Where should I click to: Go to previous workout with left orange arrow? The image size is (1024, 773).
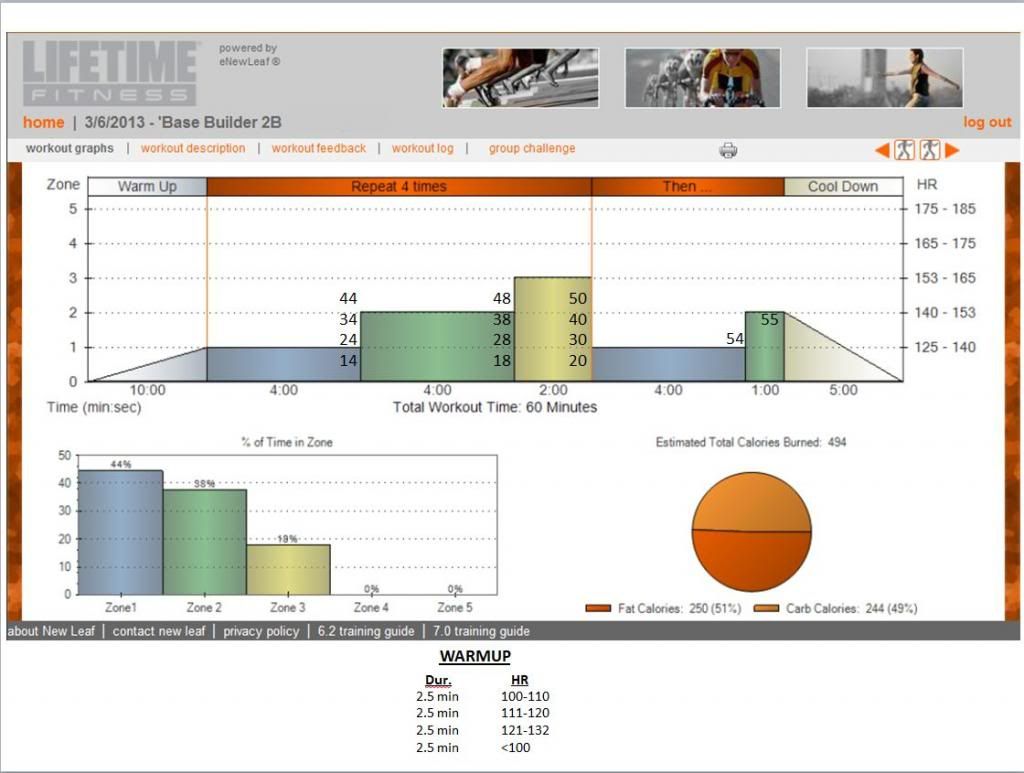pos(882,150)
